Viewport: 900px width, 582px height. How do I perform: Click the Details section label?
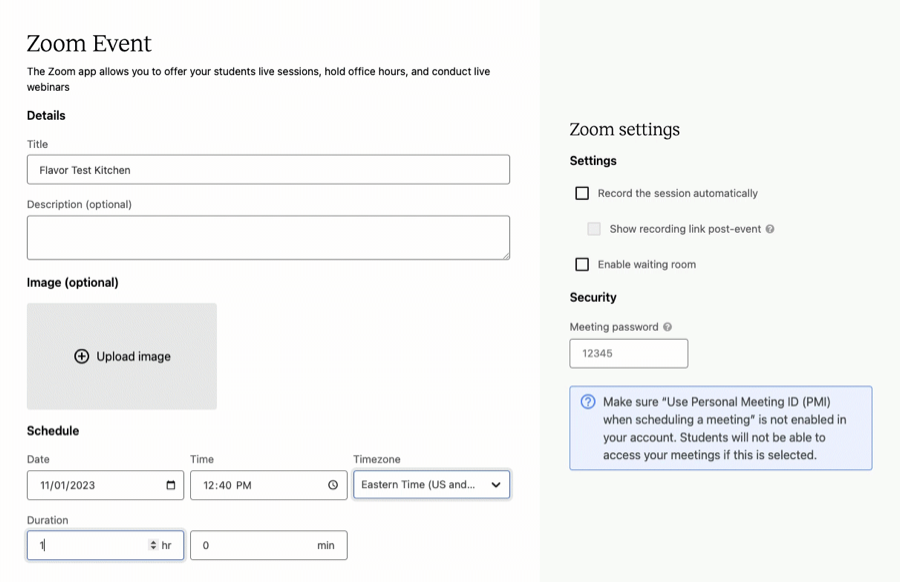(46, 115)
